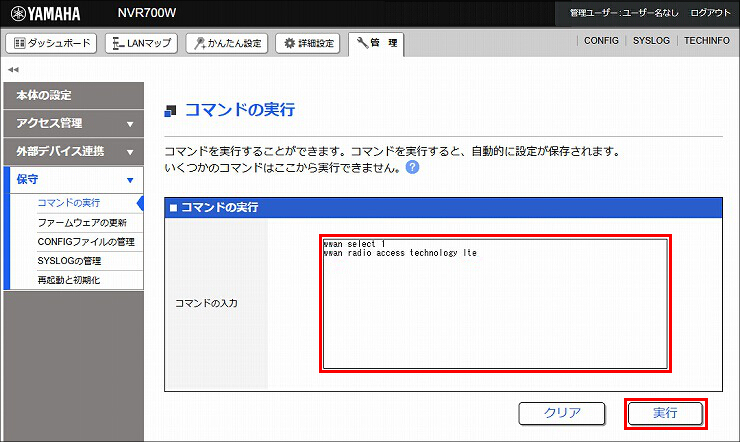
Task: Open the CONFIG link
Action: point(601,41)
